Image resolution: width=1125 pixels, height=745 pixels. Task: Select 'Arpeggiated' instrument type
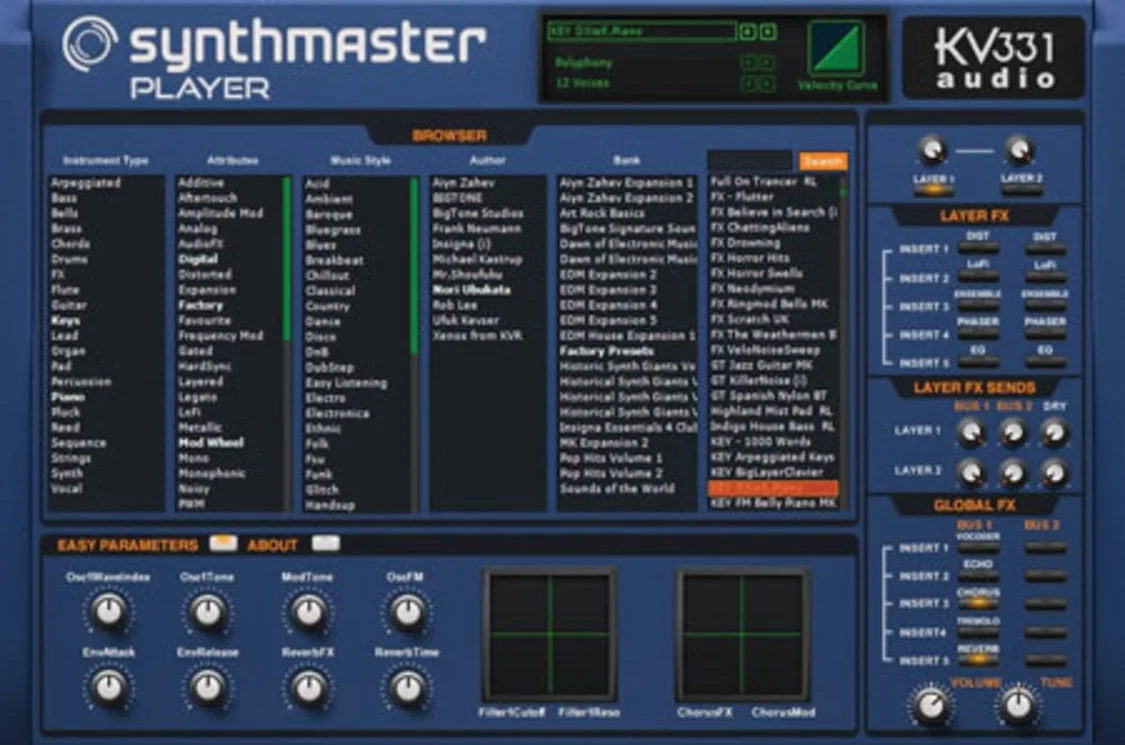pyautogui.click(x=85, y=183)
